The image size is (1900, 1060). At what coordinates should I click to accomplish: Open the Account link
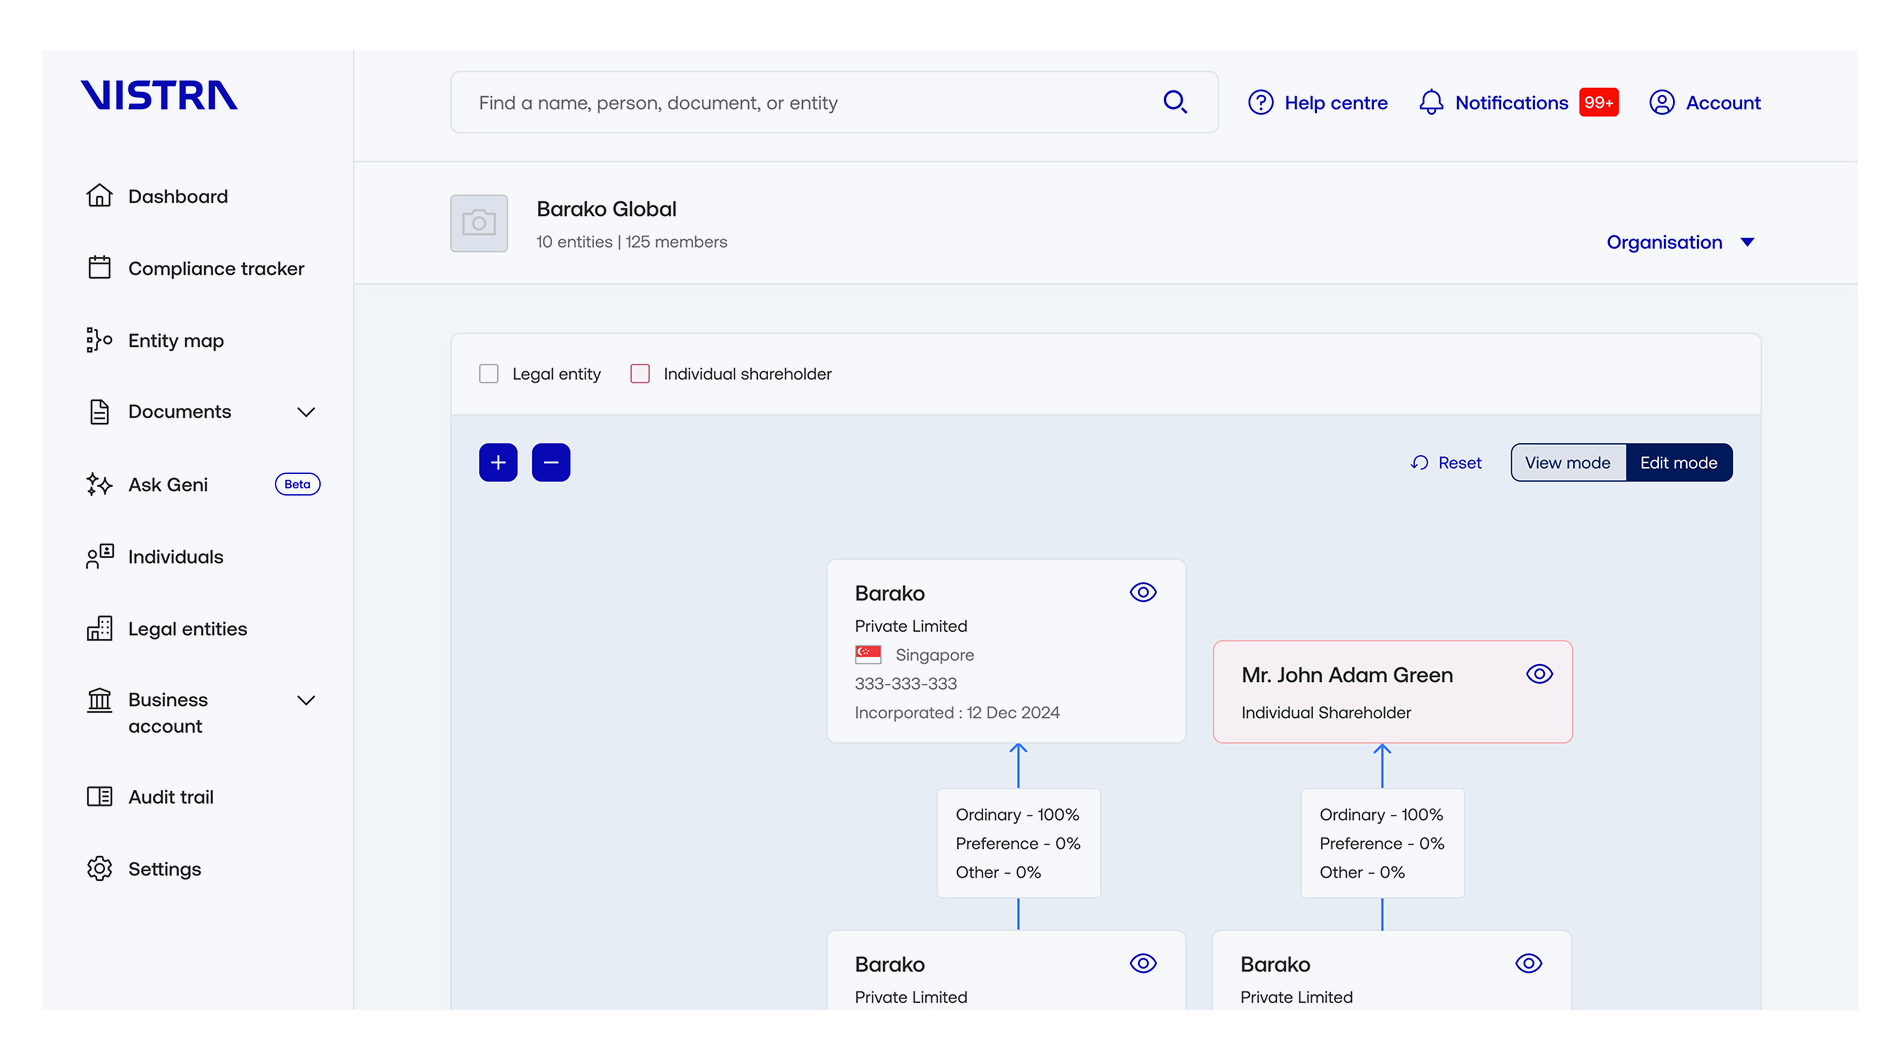[1723, 102]
